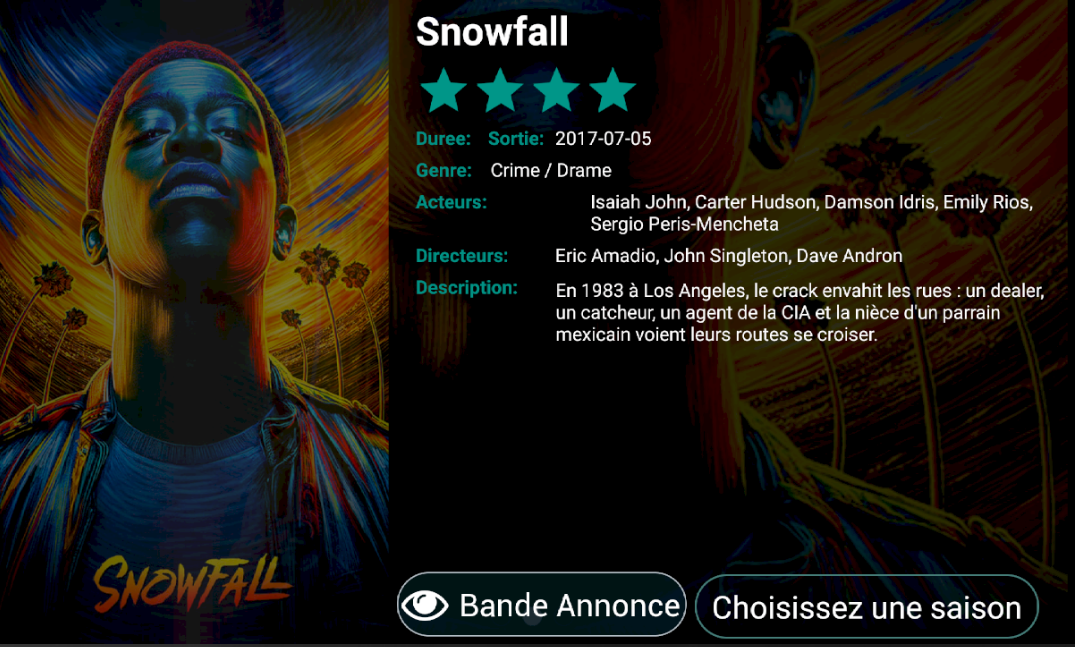The height and width of the screenshot is (647, 1075).
Task: Click director name Eric Amadio
Action: click(605, 256)
